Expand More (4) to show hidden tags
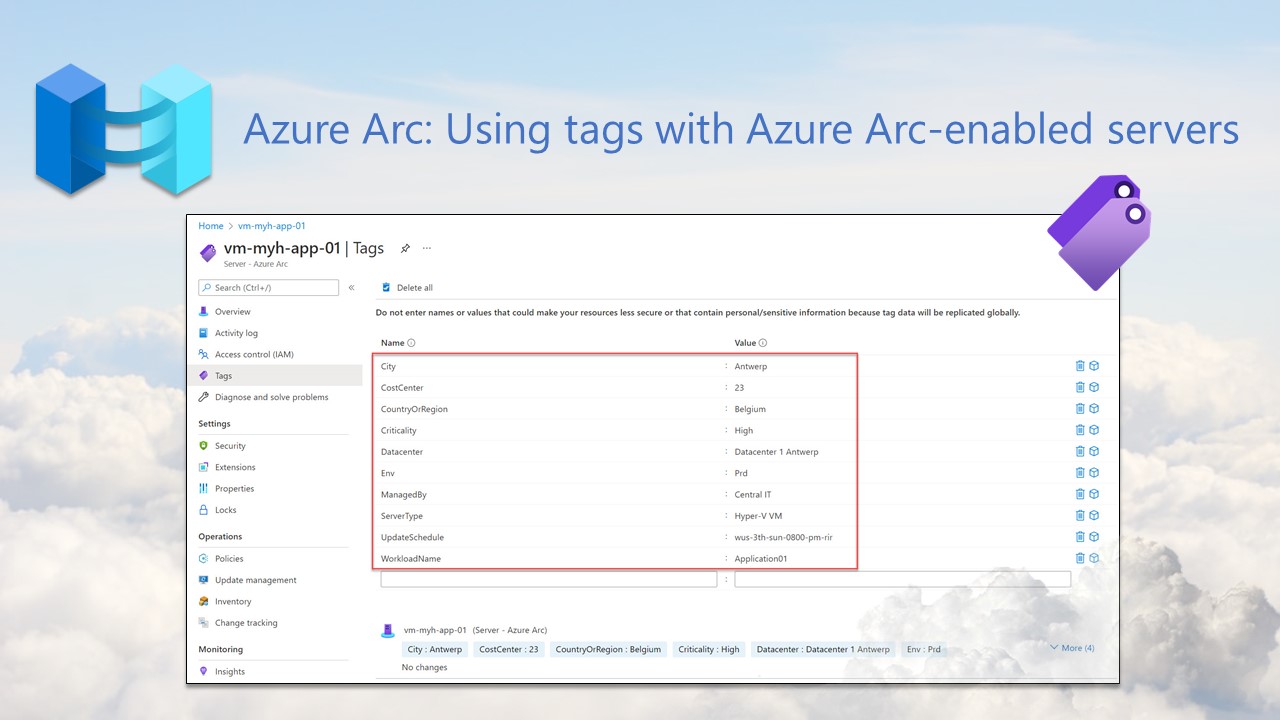 [1071, 648]
